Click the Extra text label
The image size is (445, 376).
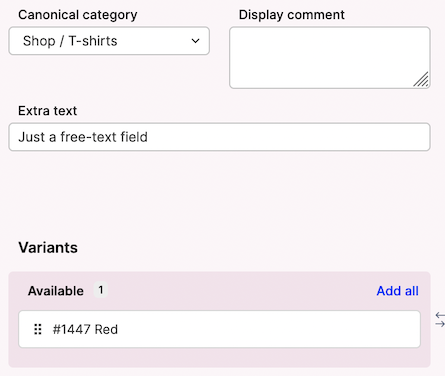pos(48,111)
